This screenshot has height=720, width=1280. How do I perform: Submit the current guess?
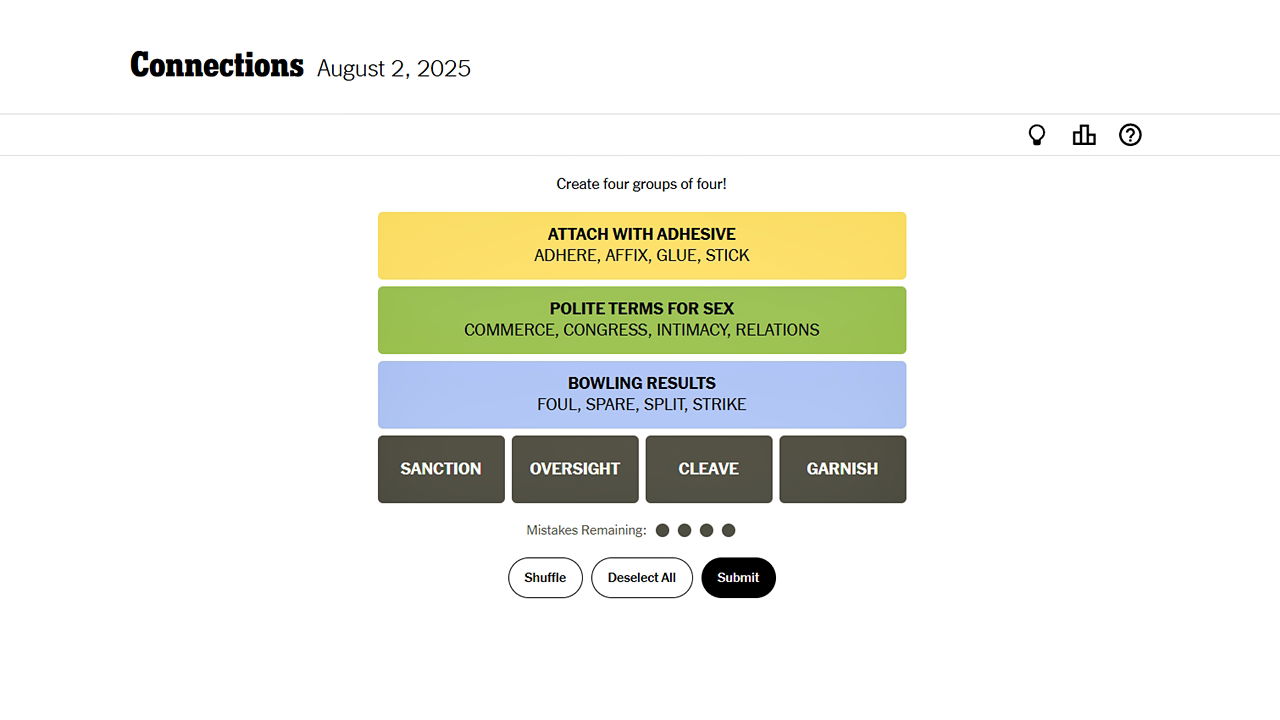pos(738,577)
